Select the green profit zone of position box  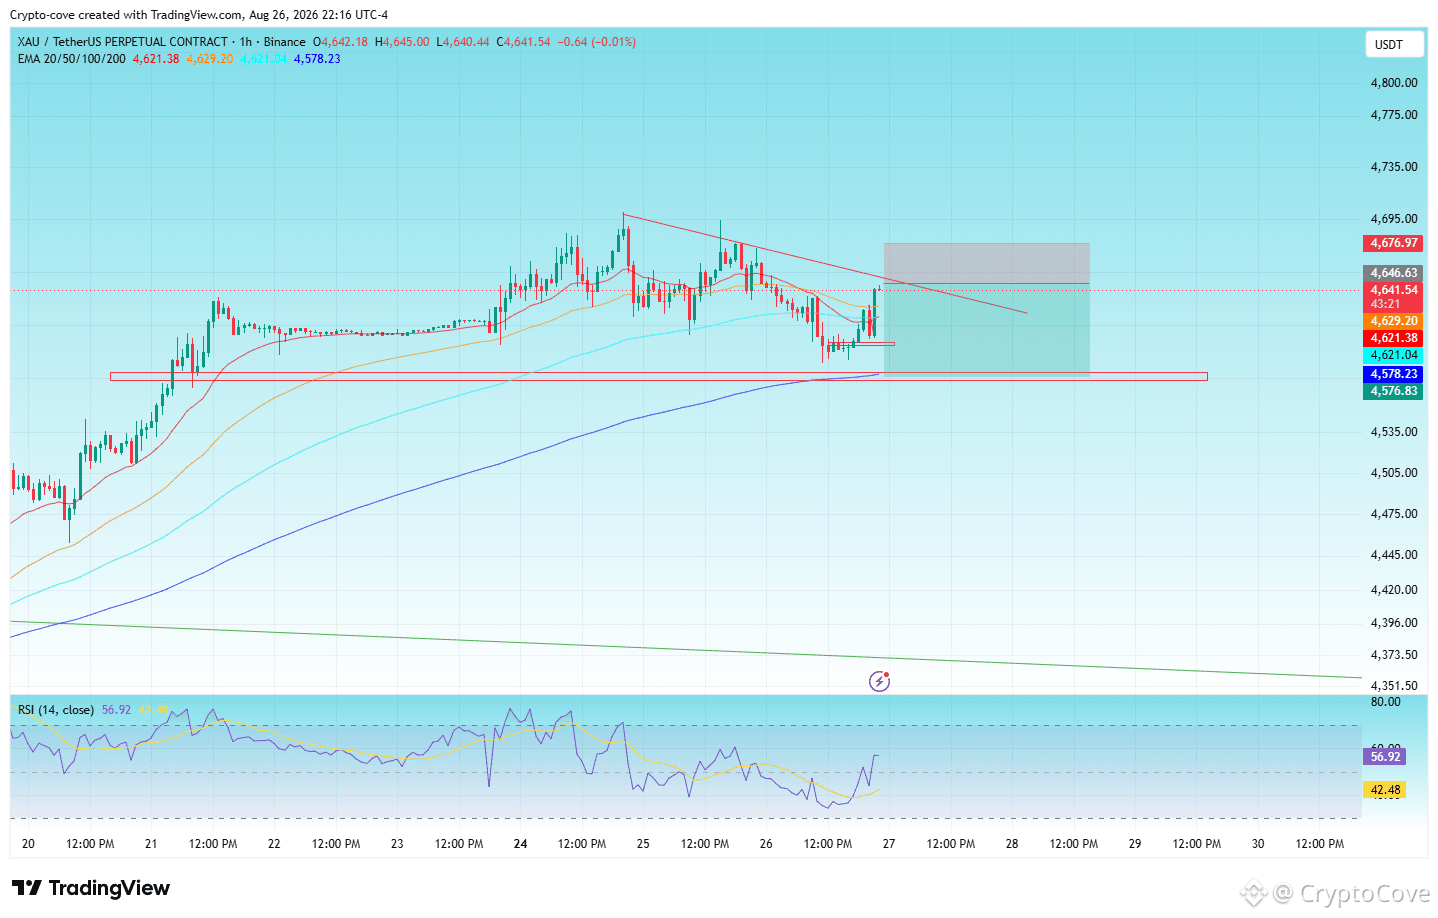click(x=987, y=329)
